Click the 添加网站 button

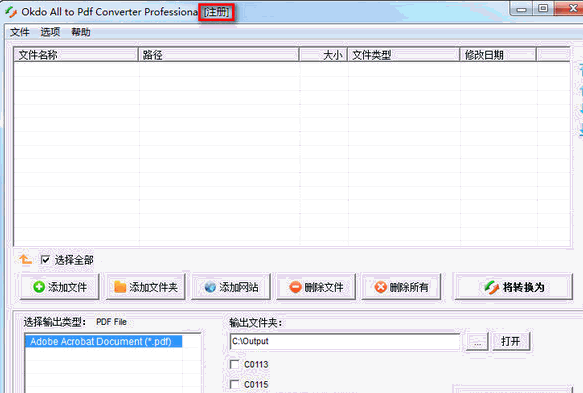[231, 287]
